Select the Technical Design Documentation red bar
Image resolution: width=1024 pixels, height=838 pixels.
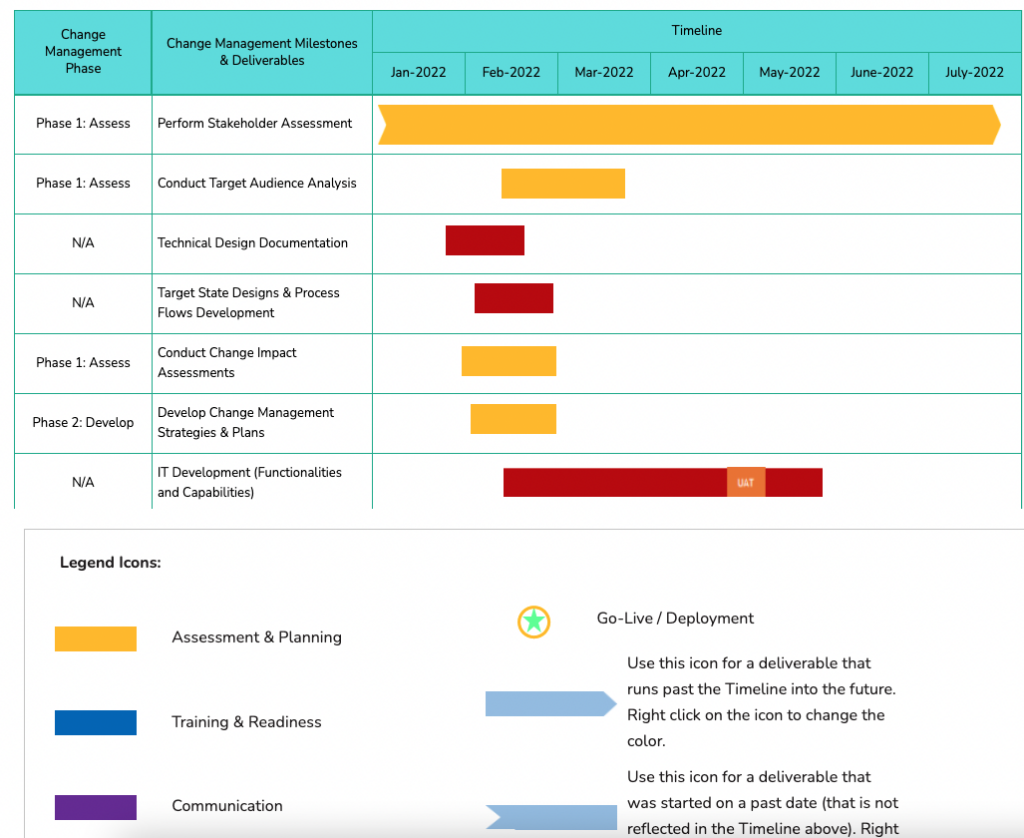pyautogui.click(x=485, y=241)
